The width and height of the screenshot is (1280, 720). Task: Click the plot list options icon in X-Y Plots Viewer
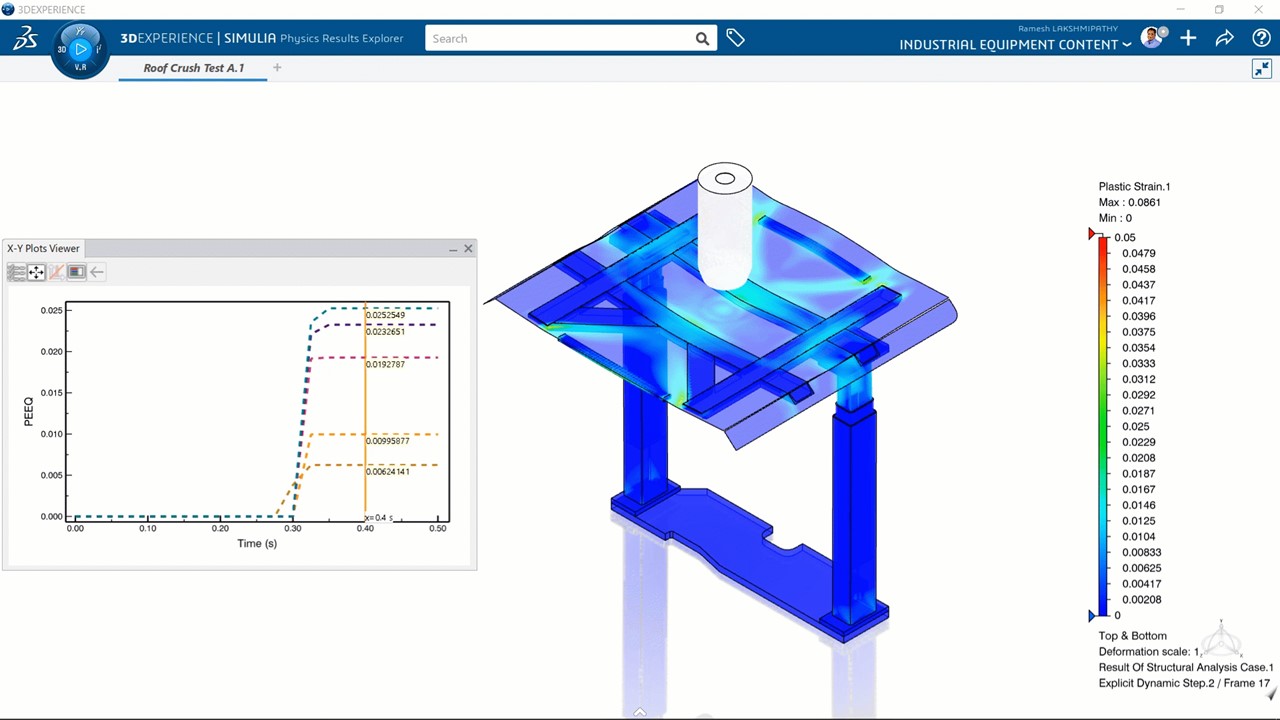[x=16, y=272]
